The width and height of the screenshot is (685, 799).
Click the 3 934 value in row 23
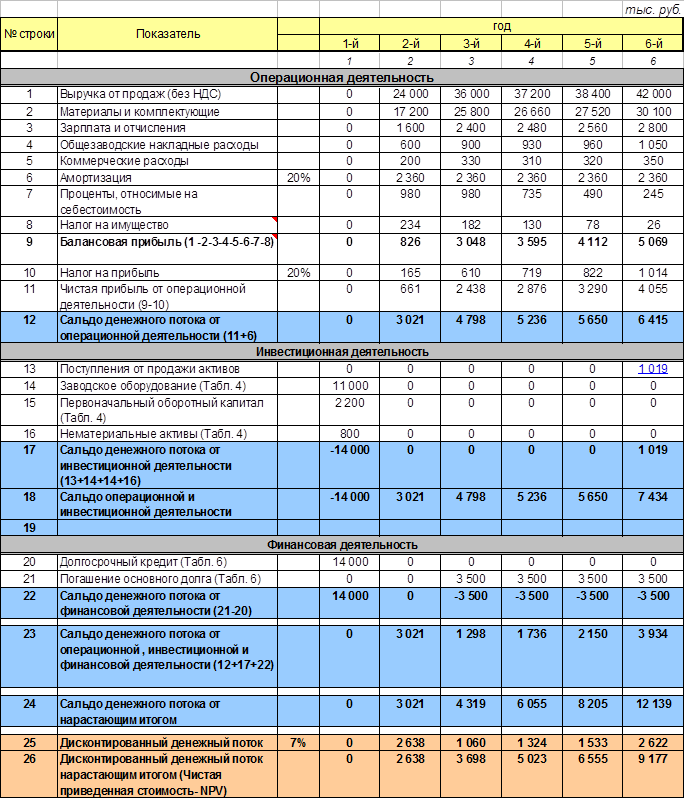click(653, 634)
